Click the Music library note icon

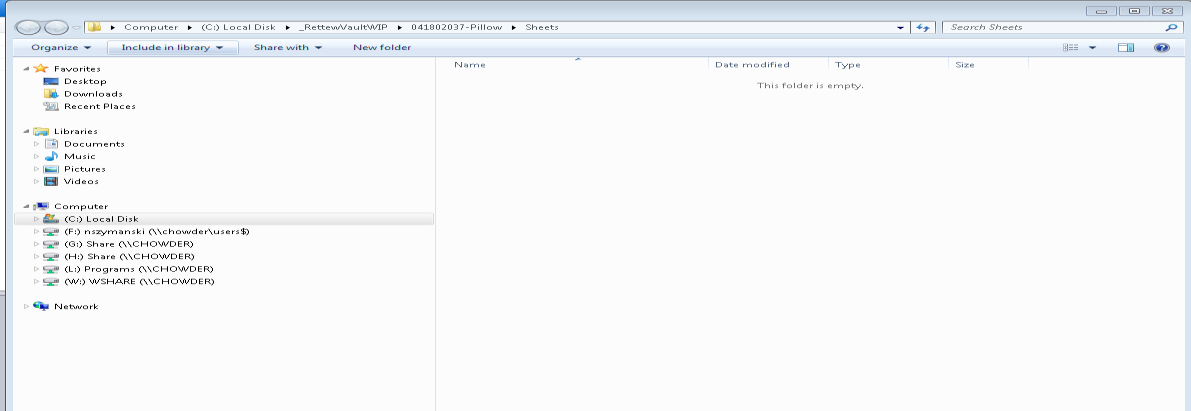pyautogui.click(x=51, y=156)
